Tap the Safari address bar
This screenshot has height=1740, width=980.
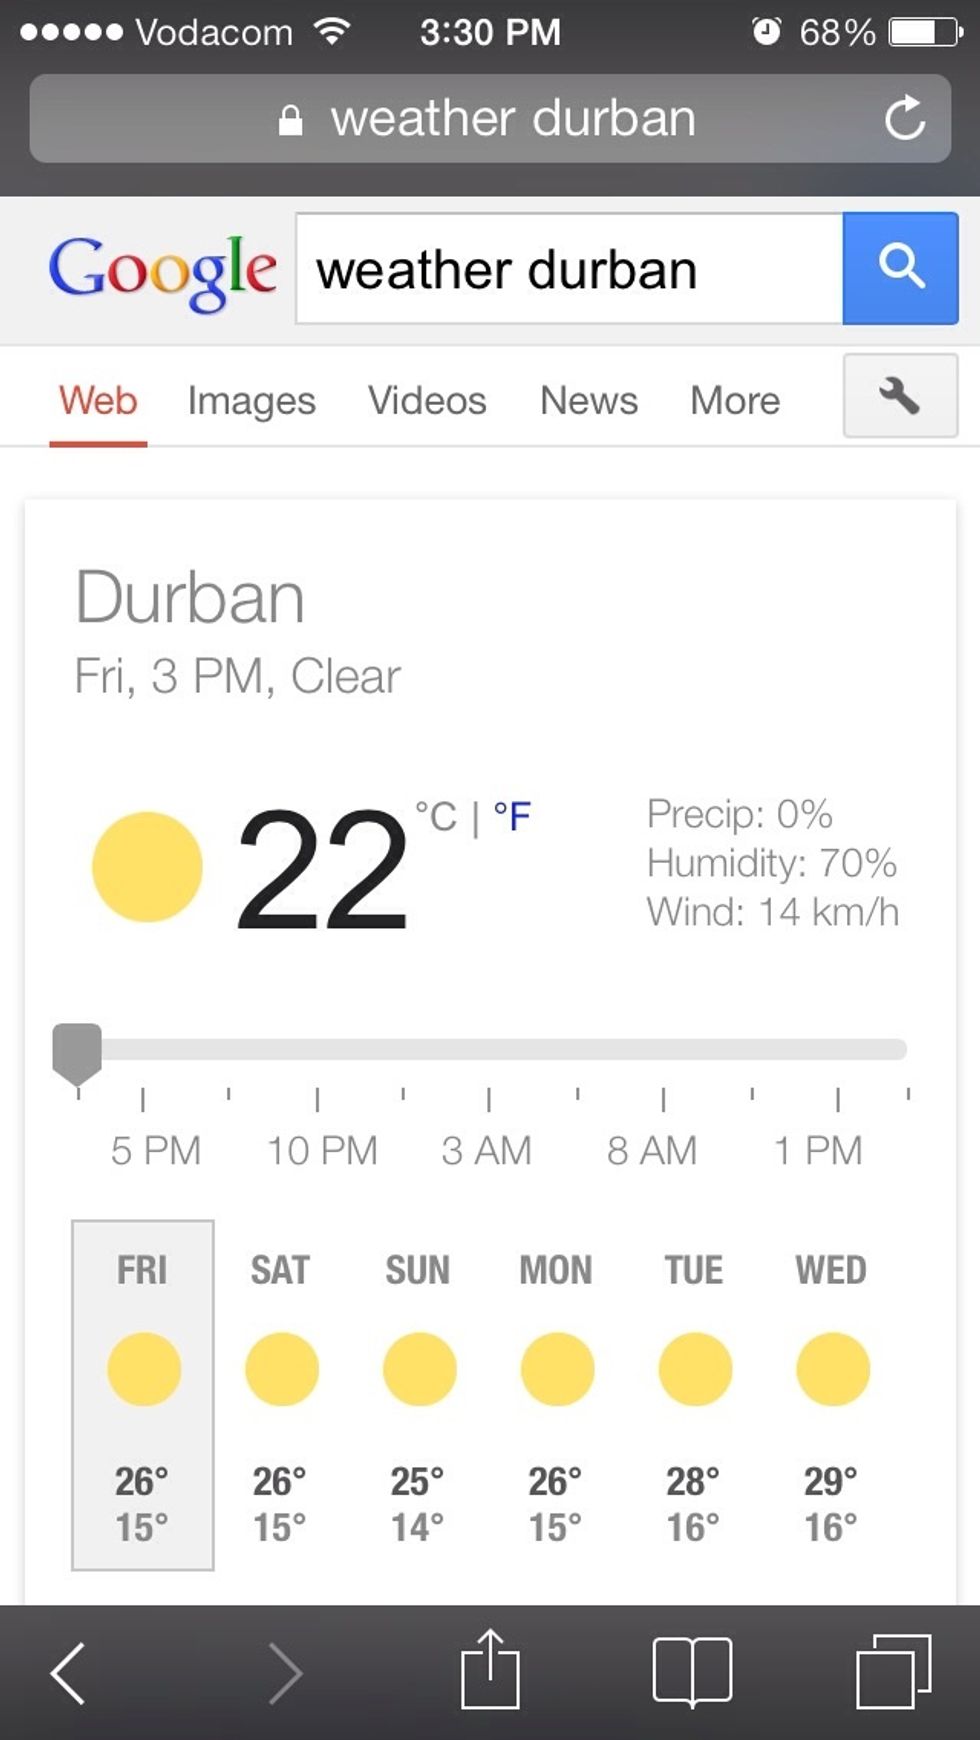pos(490,119)
